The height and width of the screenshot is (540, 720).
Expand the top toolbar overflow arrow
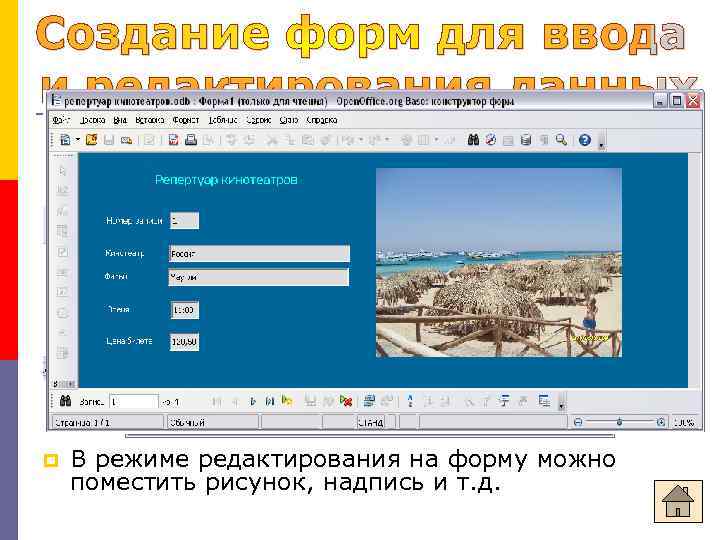pyautogui.click(x=601, y=145)
